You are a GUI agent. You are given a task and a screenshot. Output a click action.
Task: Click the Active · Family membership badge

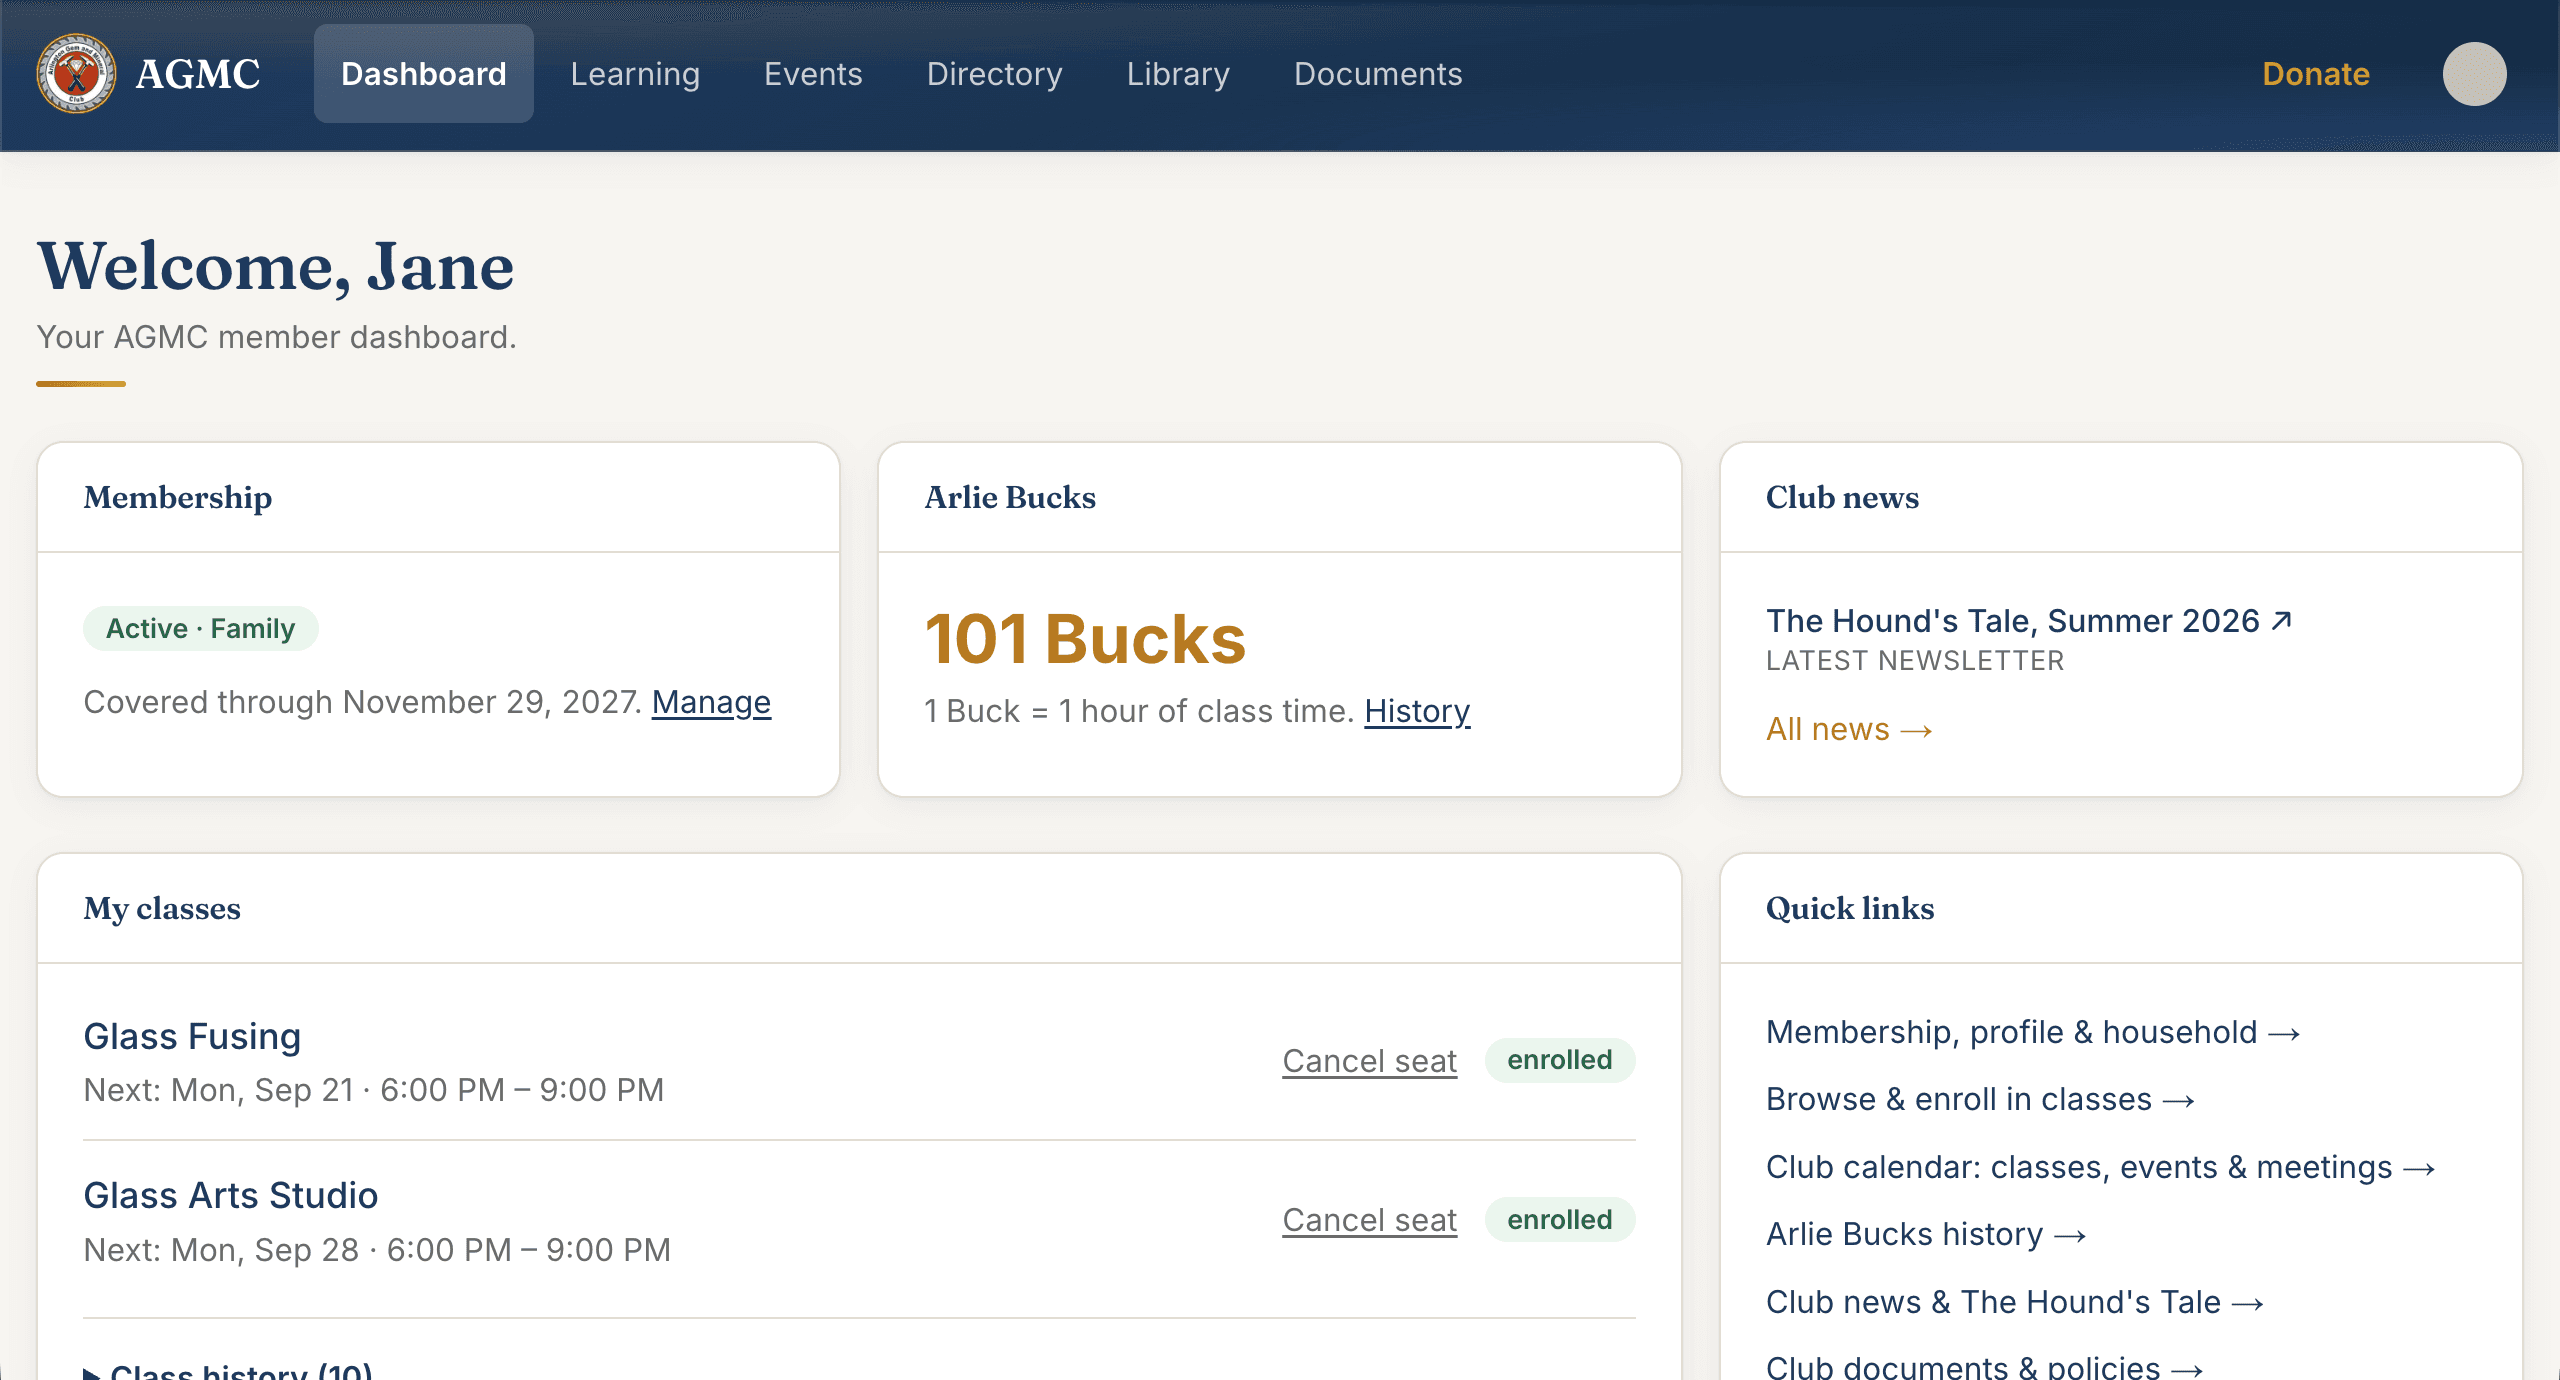(x=200, y=629)
